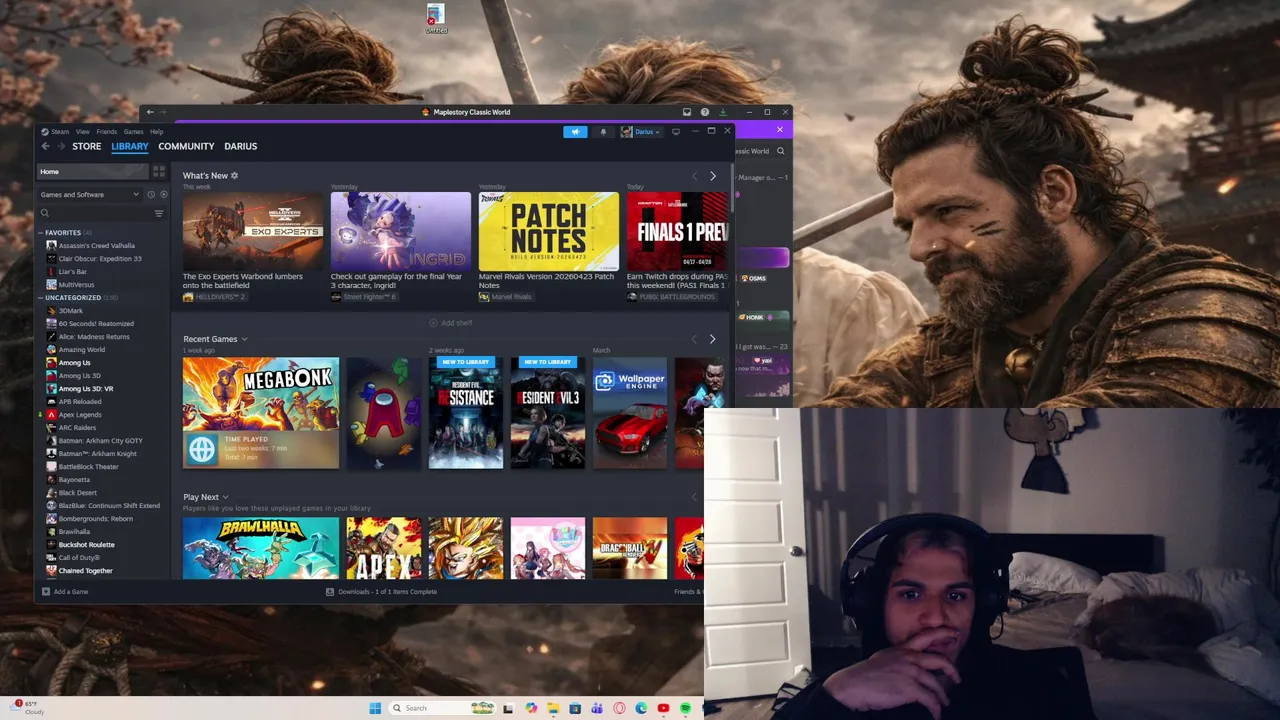
Task: Open Brawlhalla tile in Play Next
Action: (261, 548)
